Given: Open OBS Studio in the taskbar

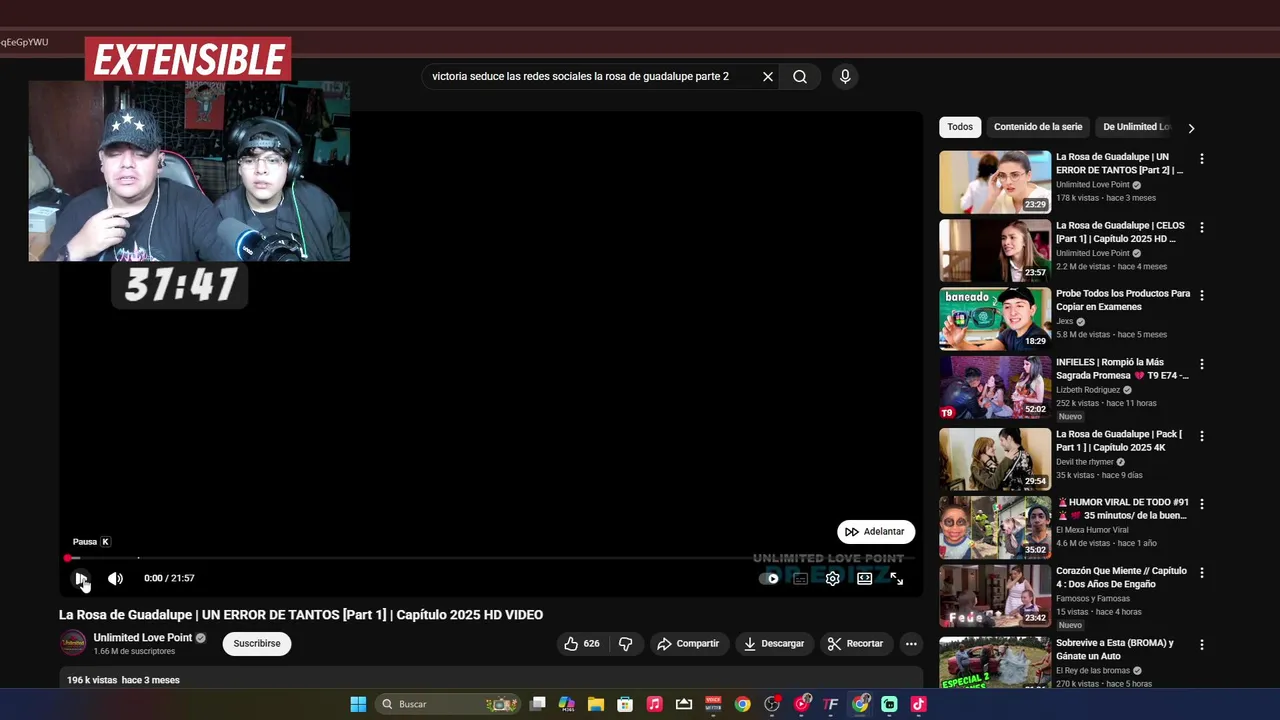Looking at the screenshot, I should [772, 704].
